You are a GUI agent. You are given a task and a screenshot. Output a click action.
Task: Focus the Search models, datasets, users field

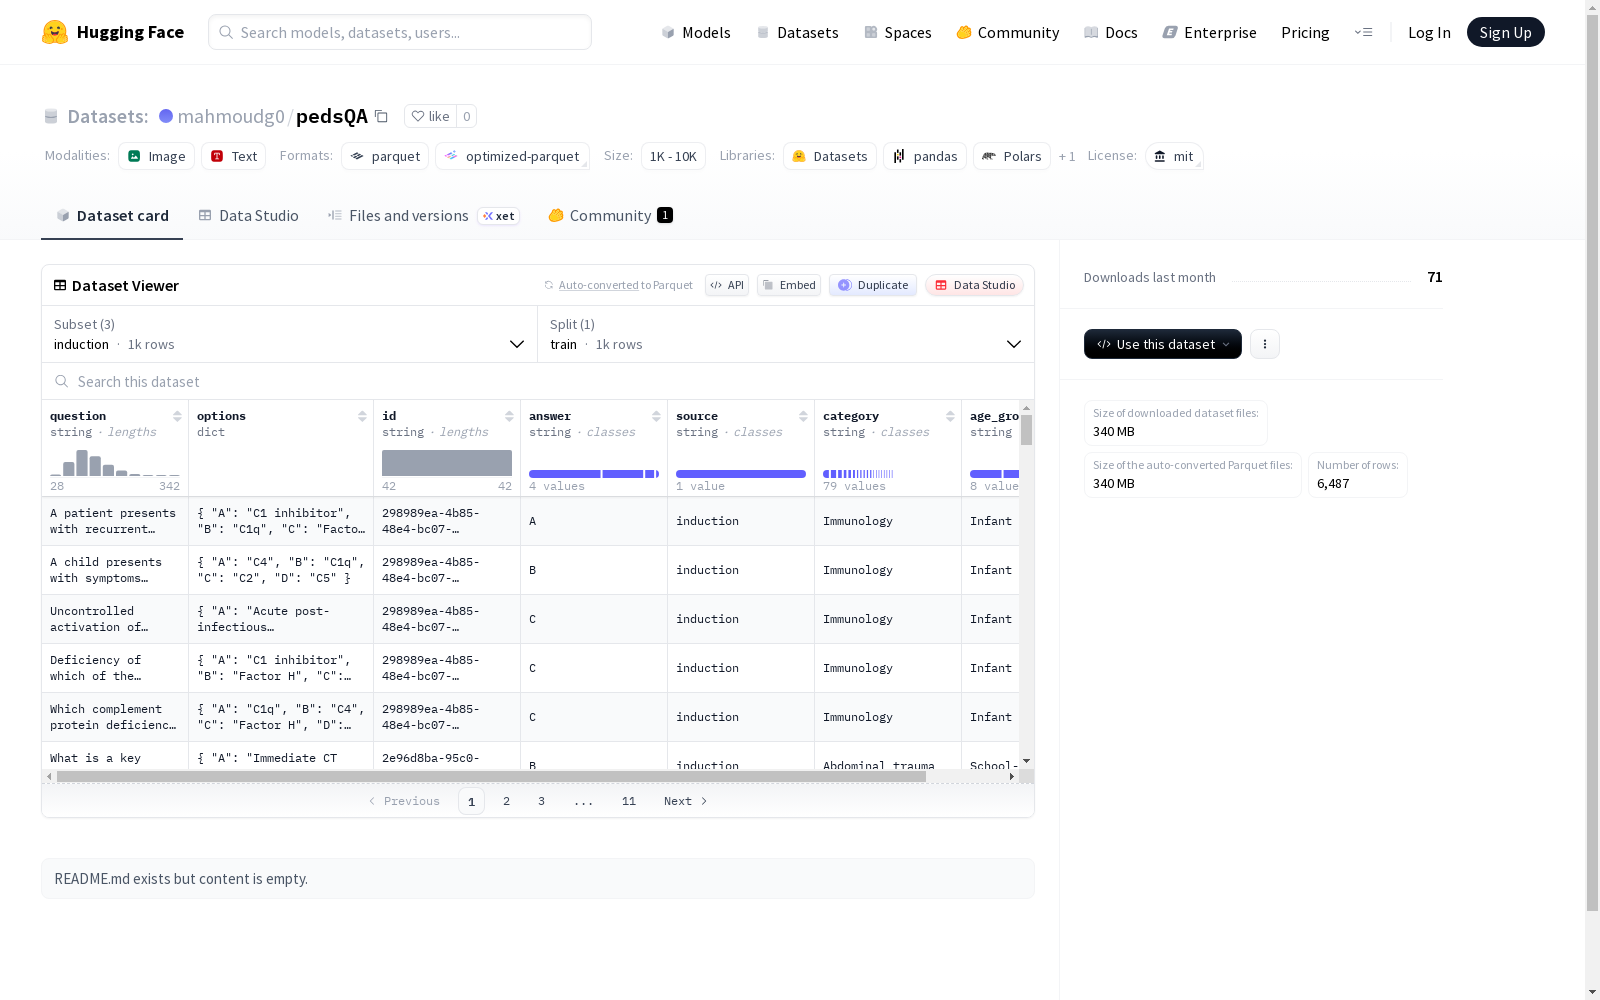point(400,32)
